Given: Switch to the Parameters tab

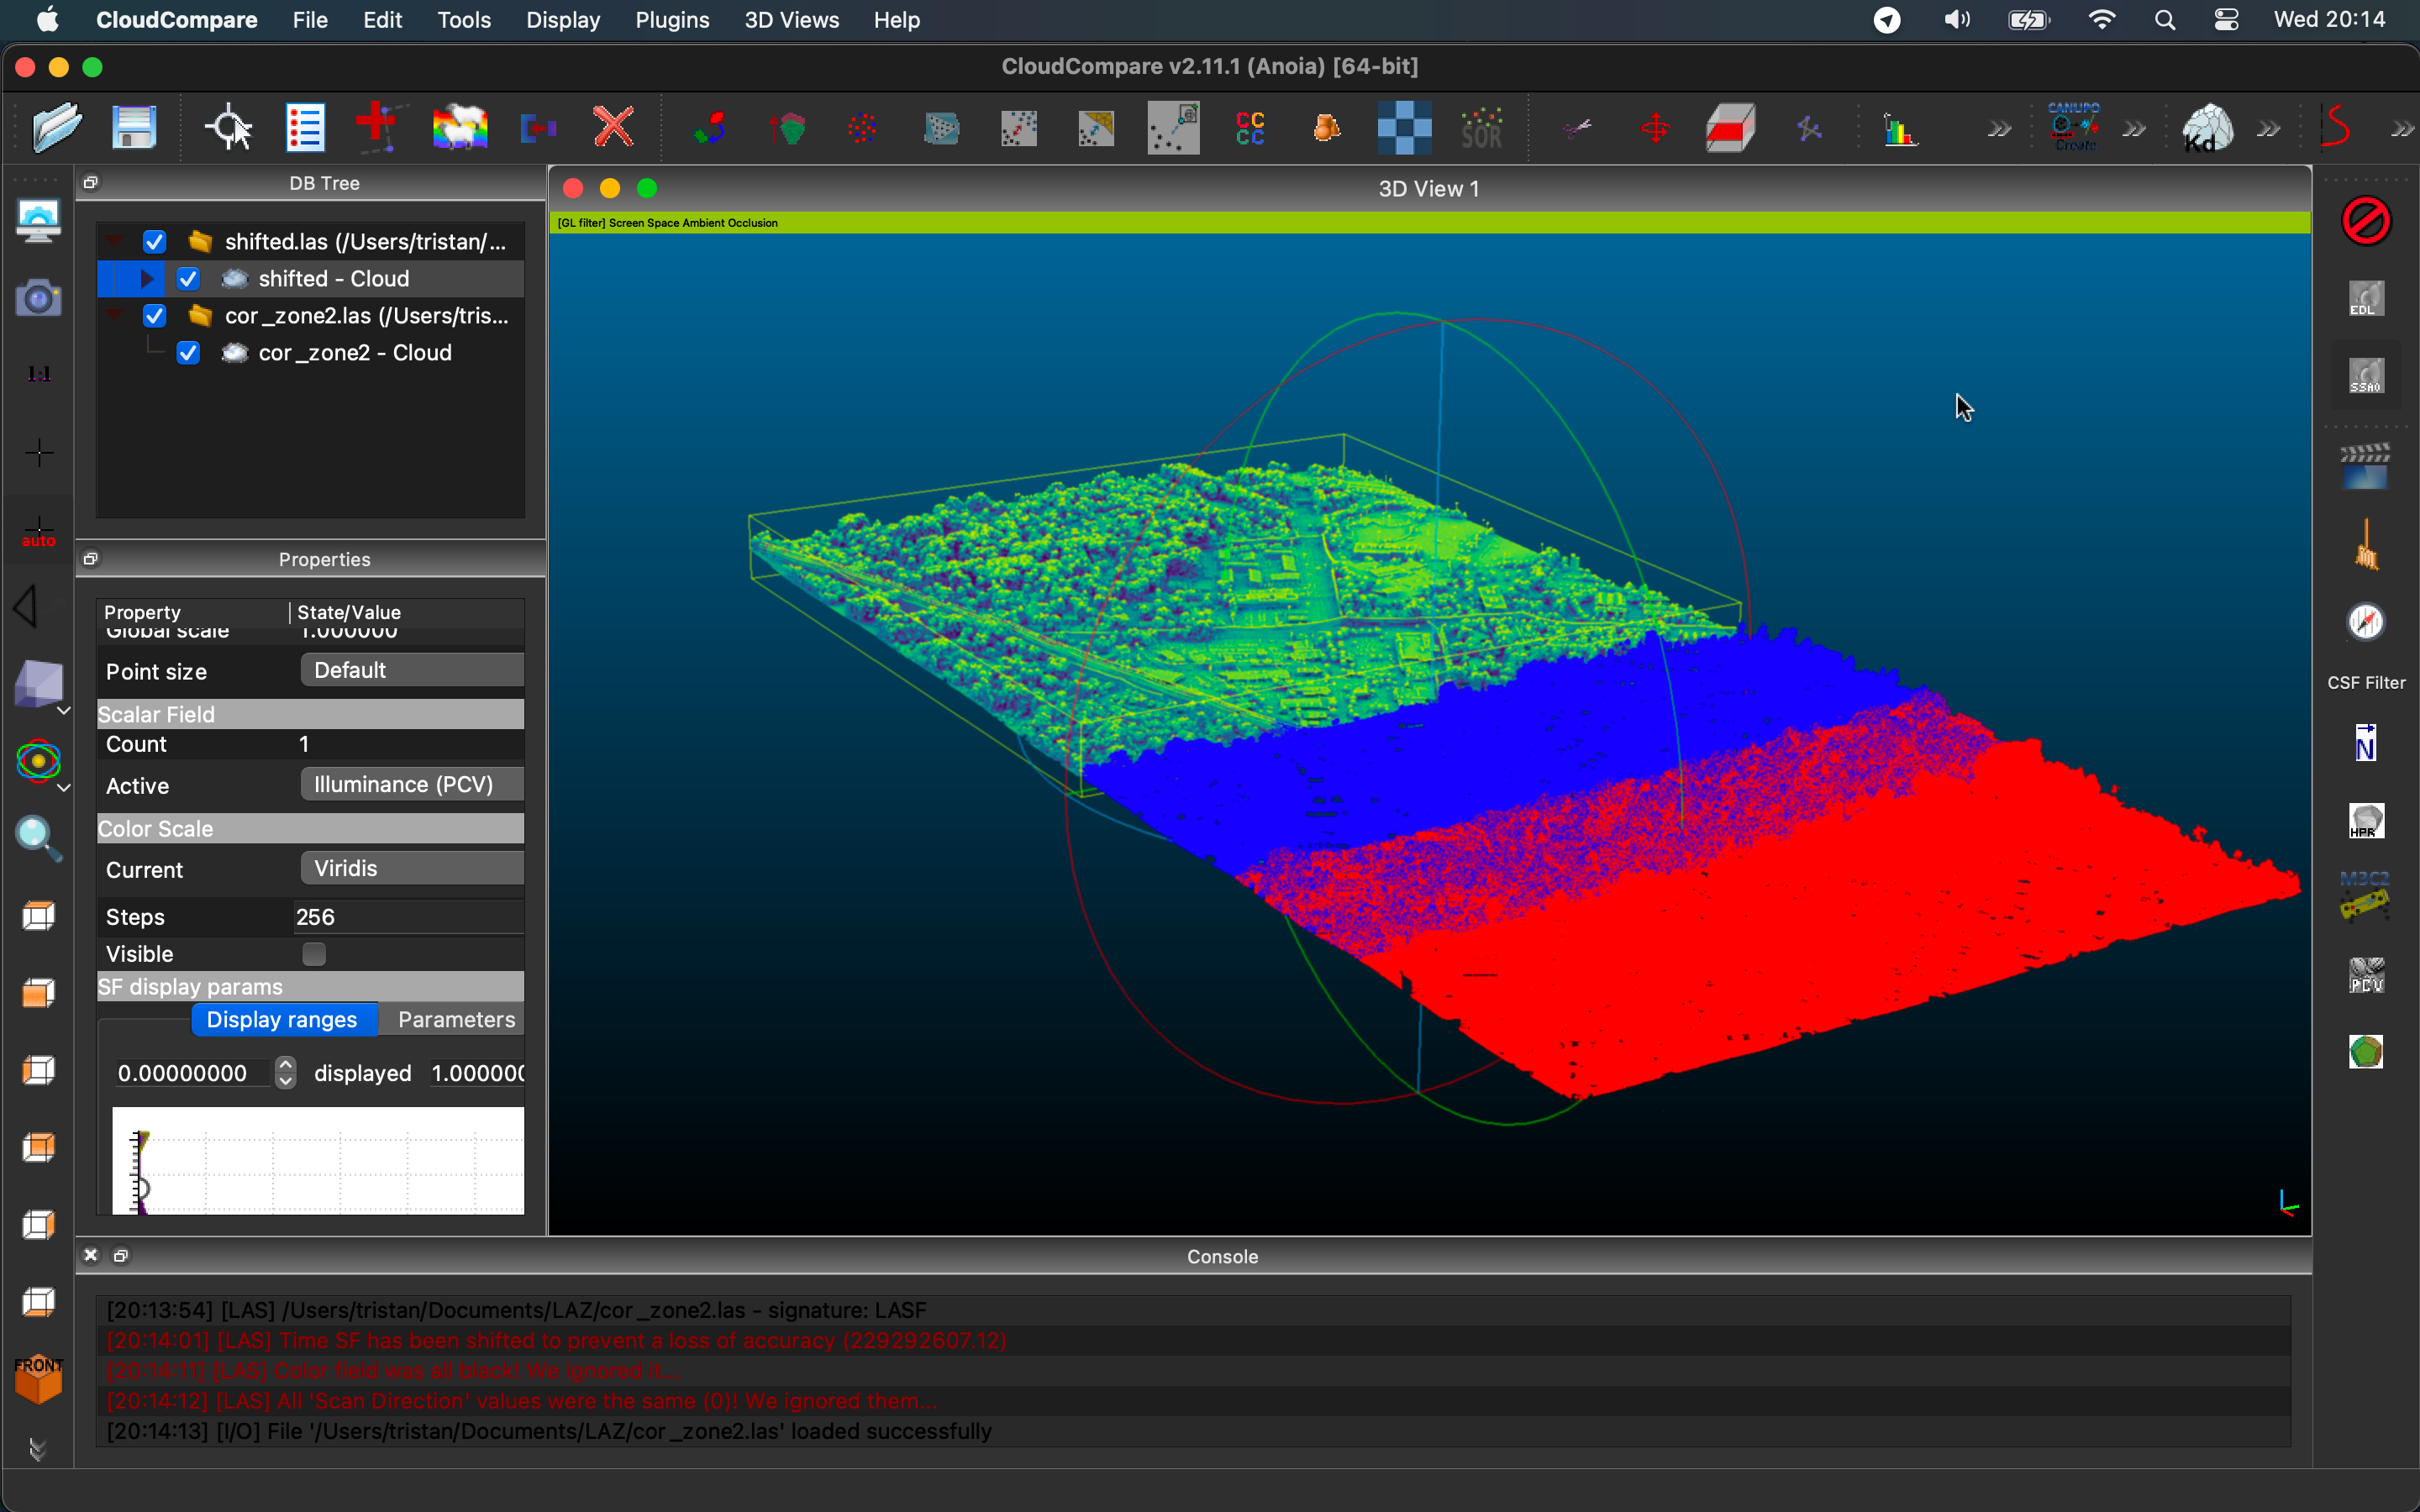Looking at the screenshot, I should [456, 1019].
